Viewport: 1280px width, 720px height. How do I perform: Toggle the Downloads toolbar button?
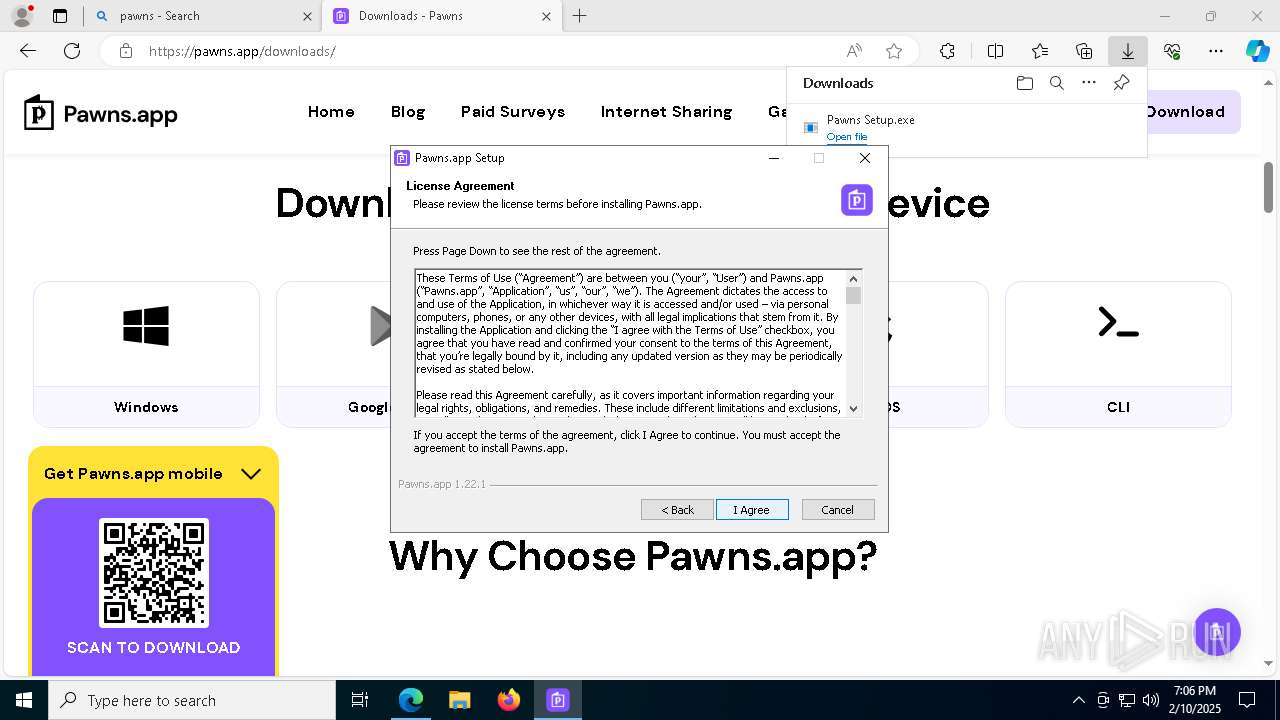click(1128, 51)
